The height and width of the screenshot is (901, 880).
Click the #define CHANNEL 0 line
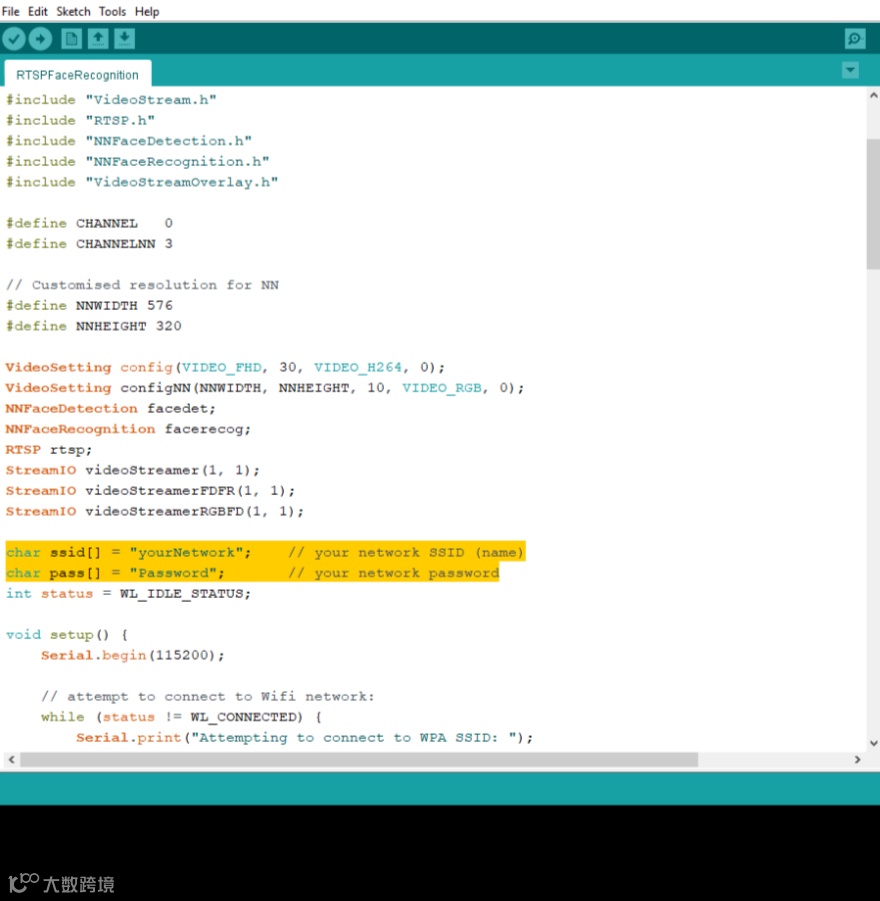[89, 224]
